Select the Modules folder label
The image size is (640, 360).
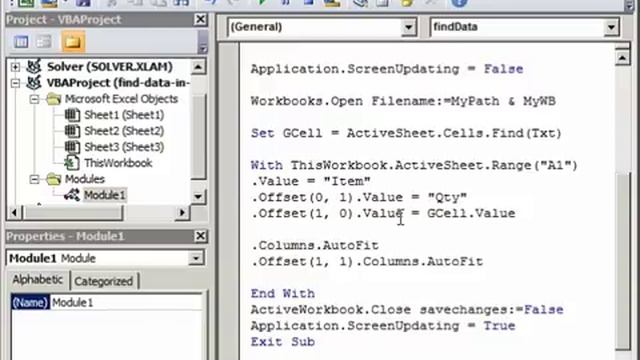84,179
